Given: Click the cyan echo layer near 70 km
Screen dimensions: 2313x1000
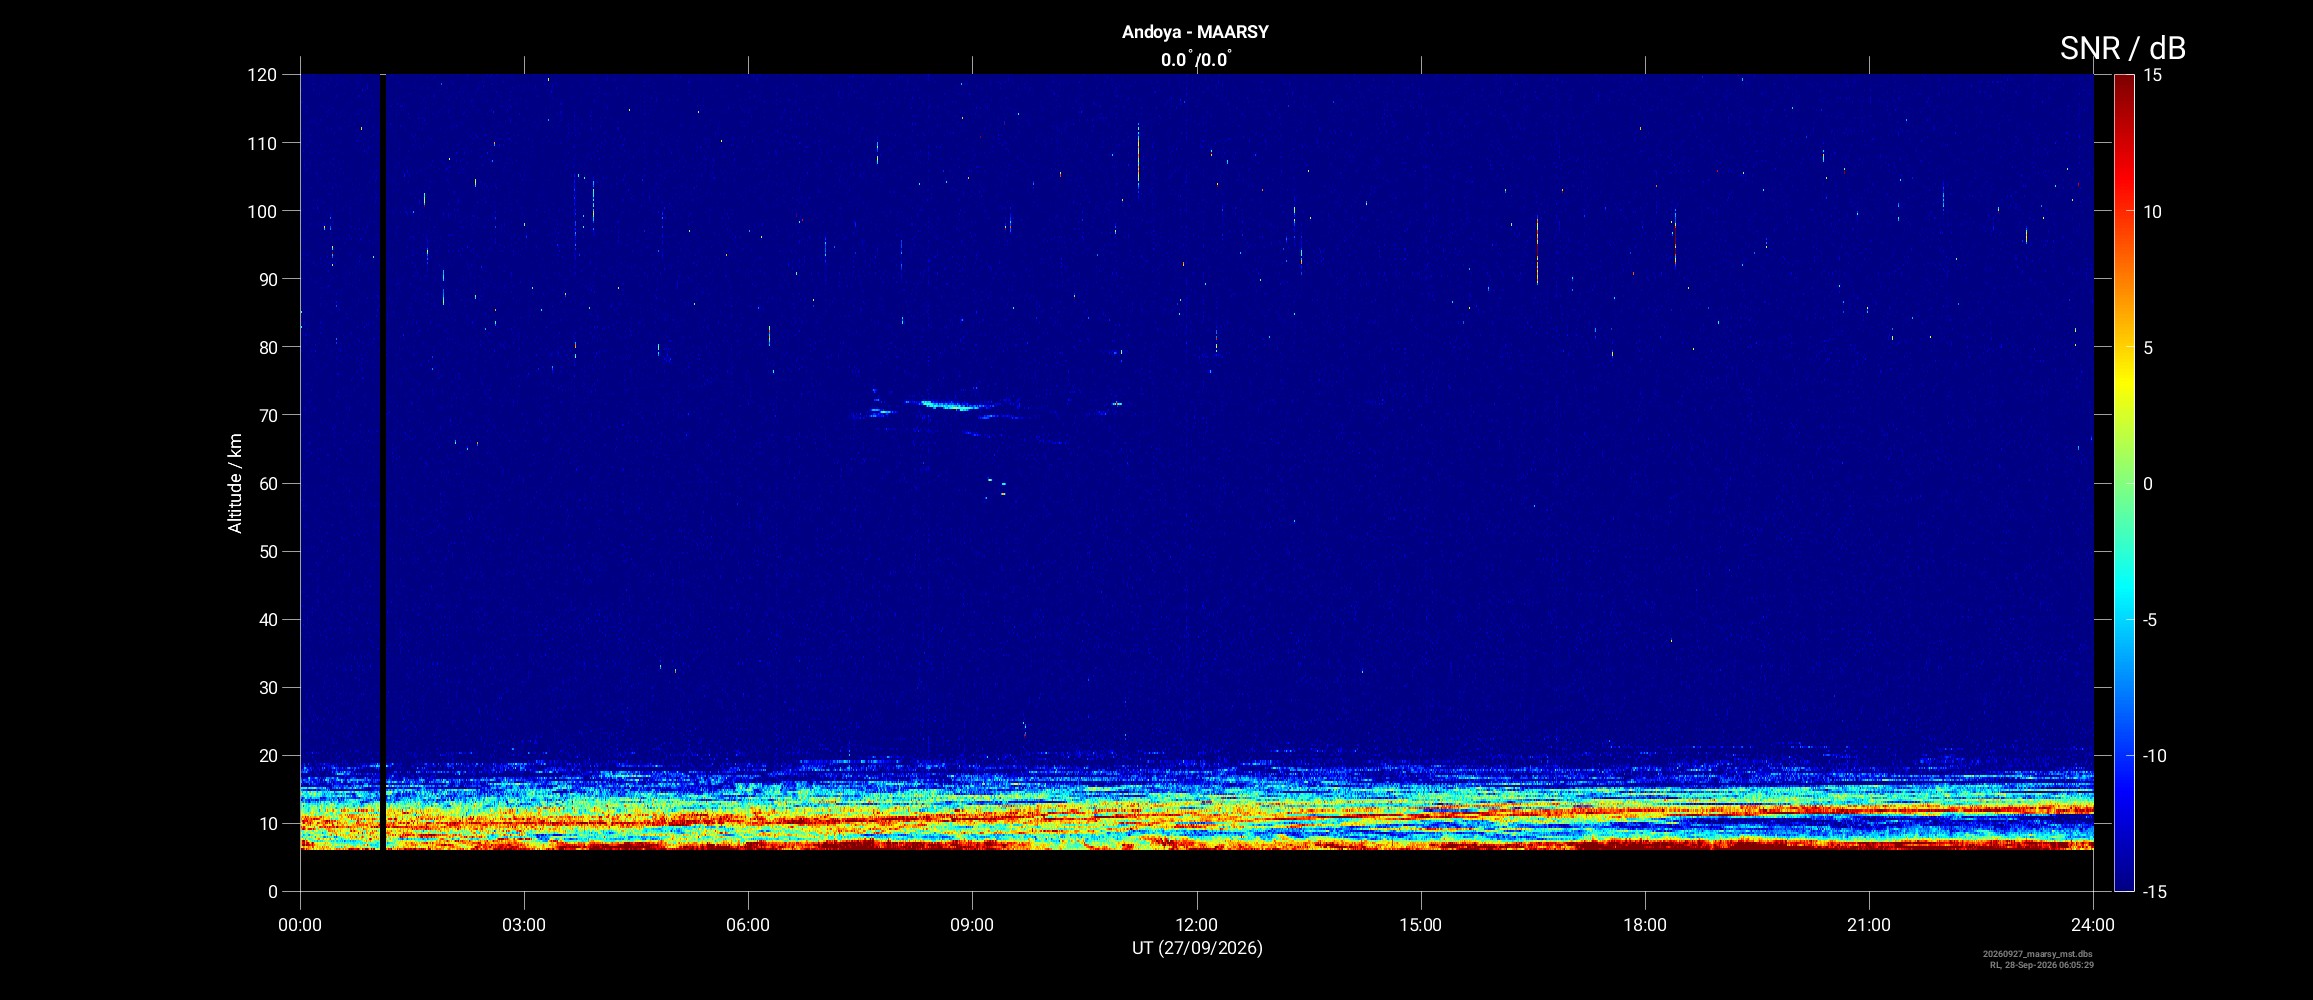Looking at the screenshot, I should (x=950, y=405).
